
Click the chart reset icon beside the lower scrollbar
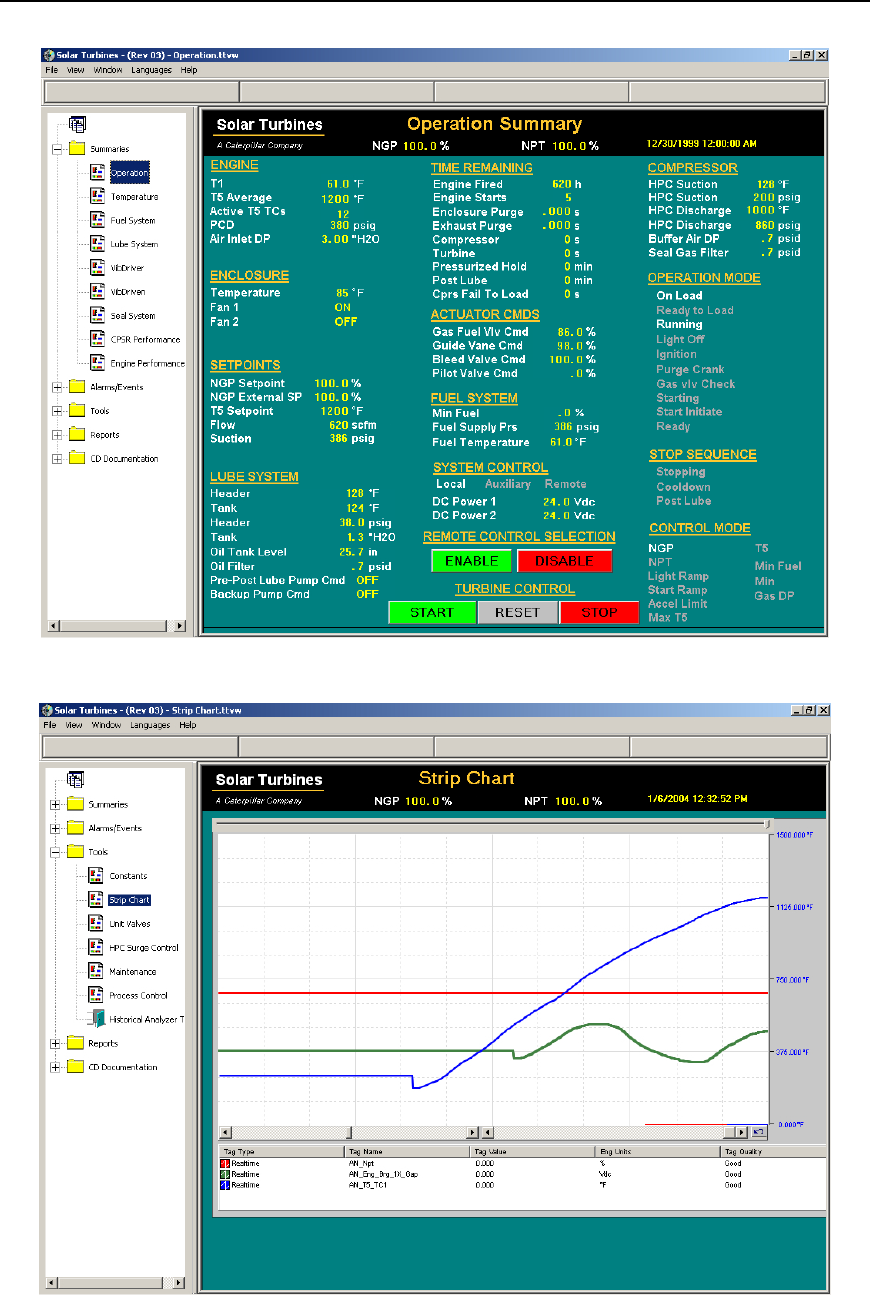pyautogui.click(x=758, y=1132)
